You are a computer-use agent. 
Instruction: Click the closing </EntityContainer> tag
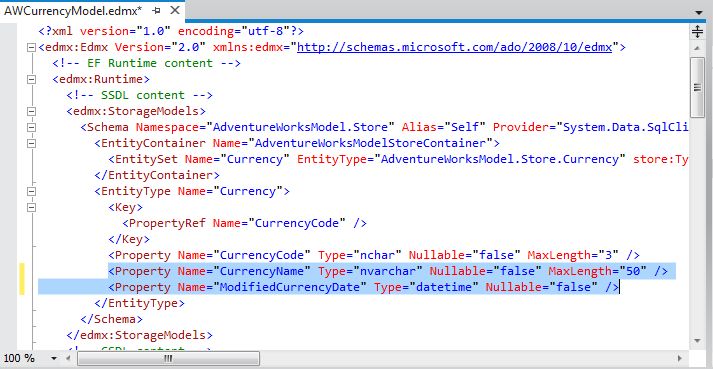(157, 175)
